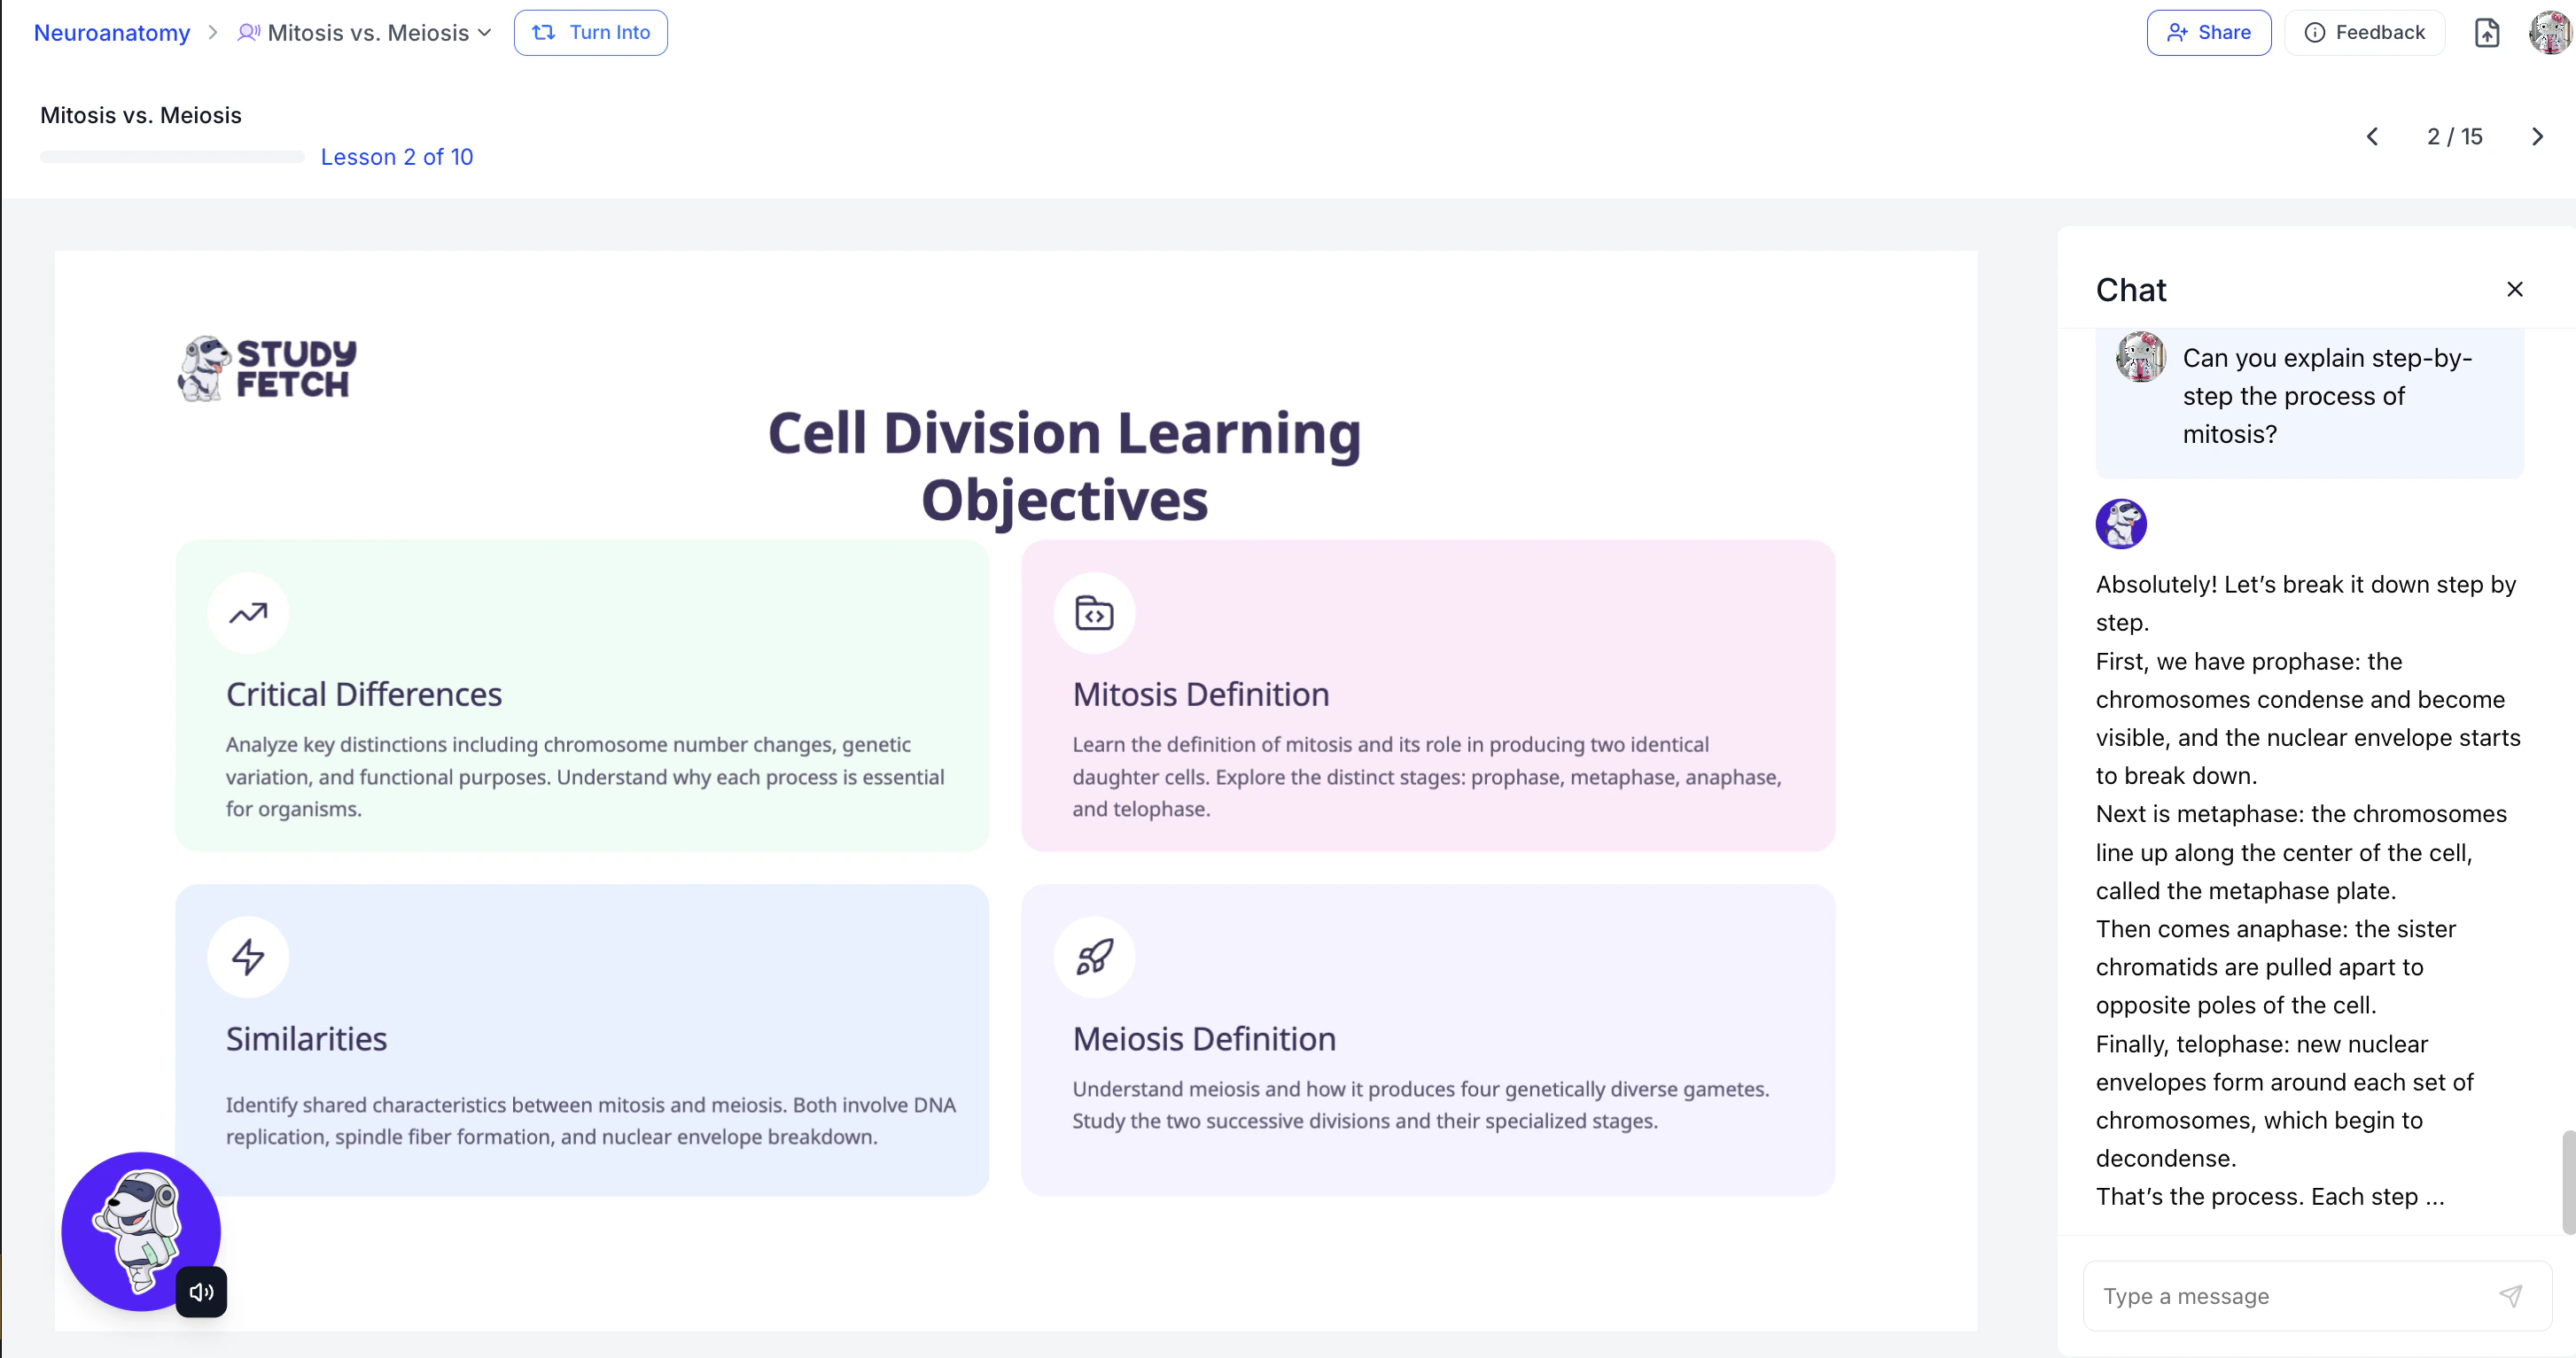Go to the previous slide arrow
The width and height of the screenshot is (2576, 1358).
[2372, 137]
